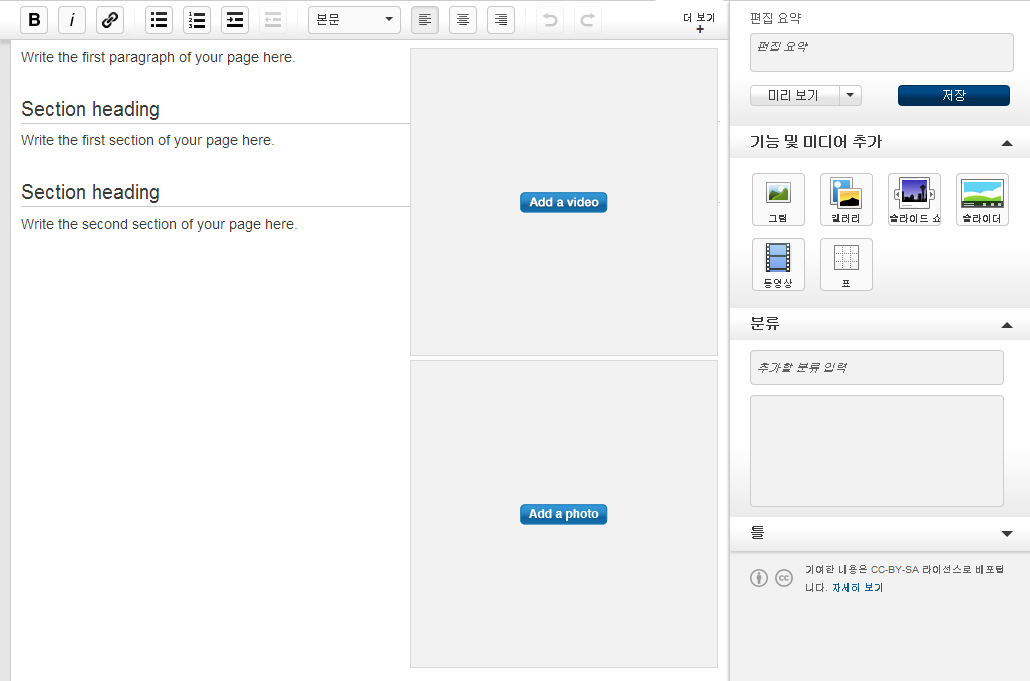The image size is (1030, 681).
Task: Decrease indent of paragraph
Action: [273, 20]
